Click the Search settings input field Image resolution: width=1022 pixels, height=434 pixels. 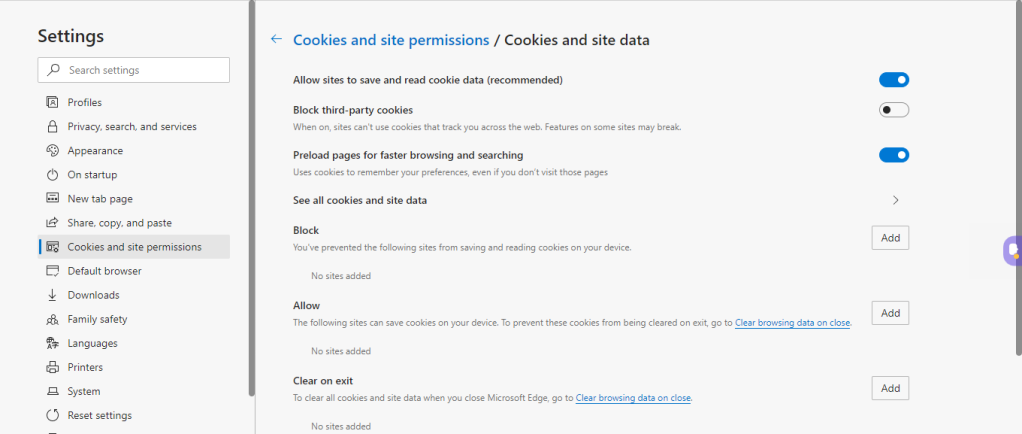140,70
